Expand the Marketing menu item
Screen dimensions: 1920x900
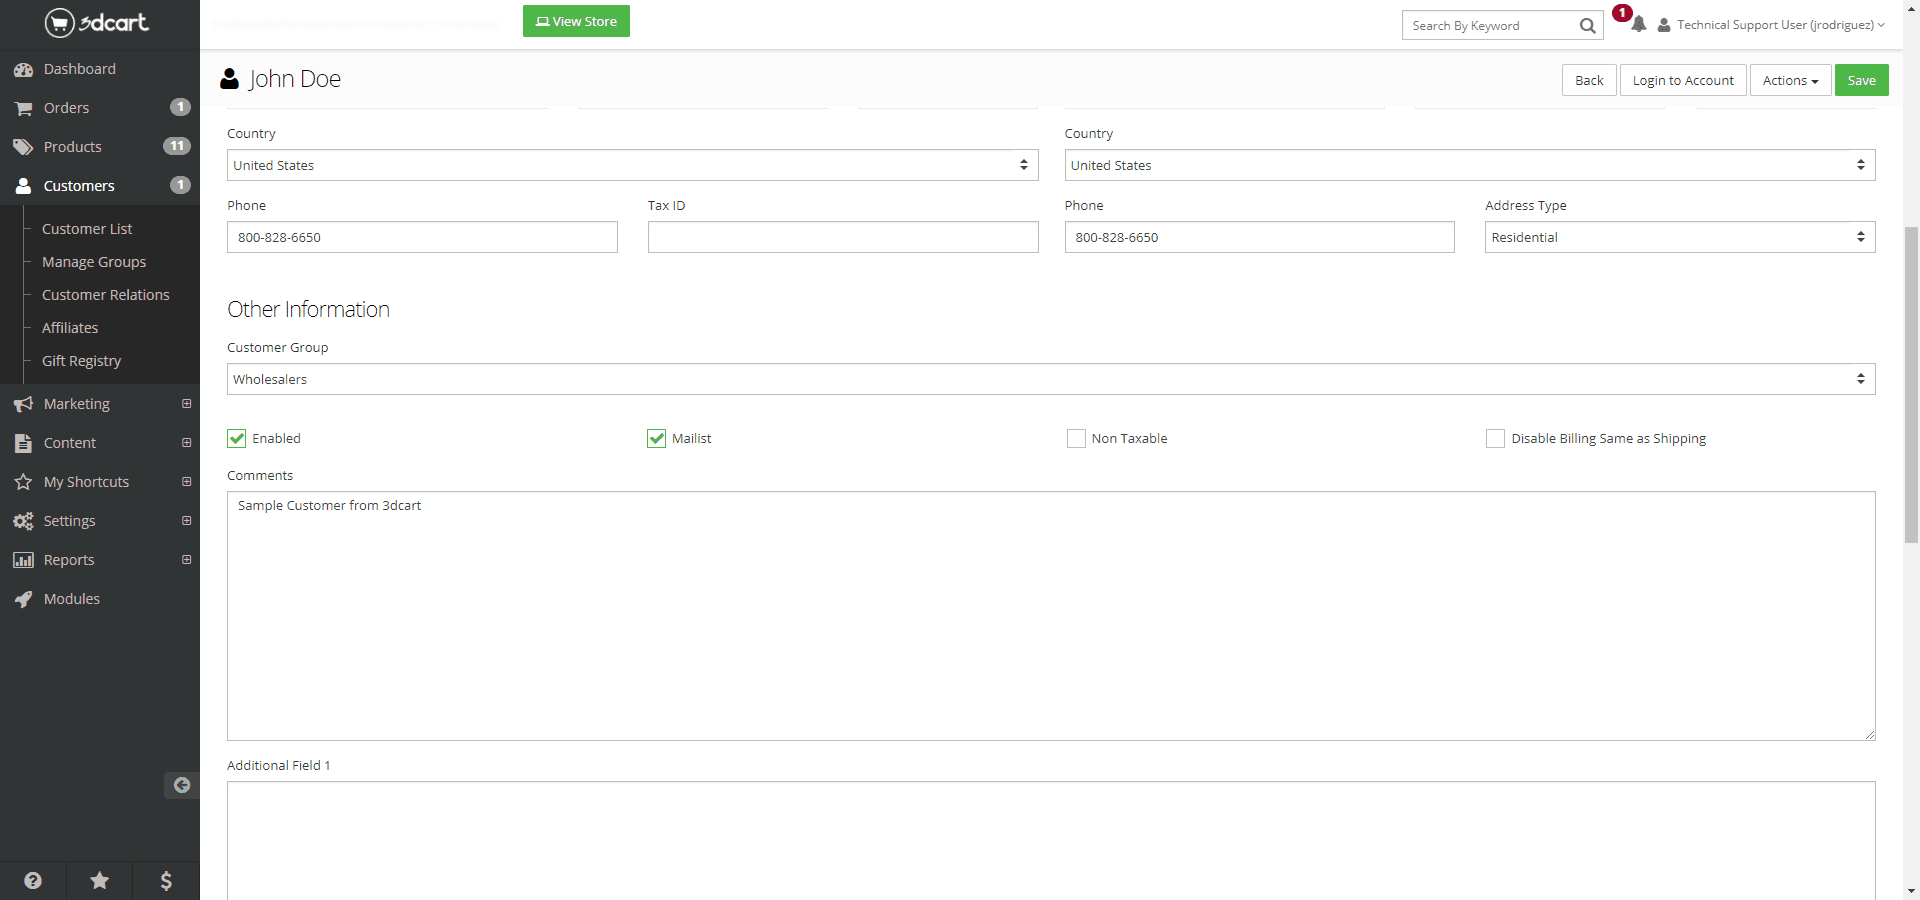[x=77, y=404]
